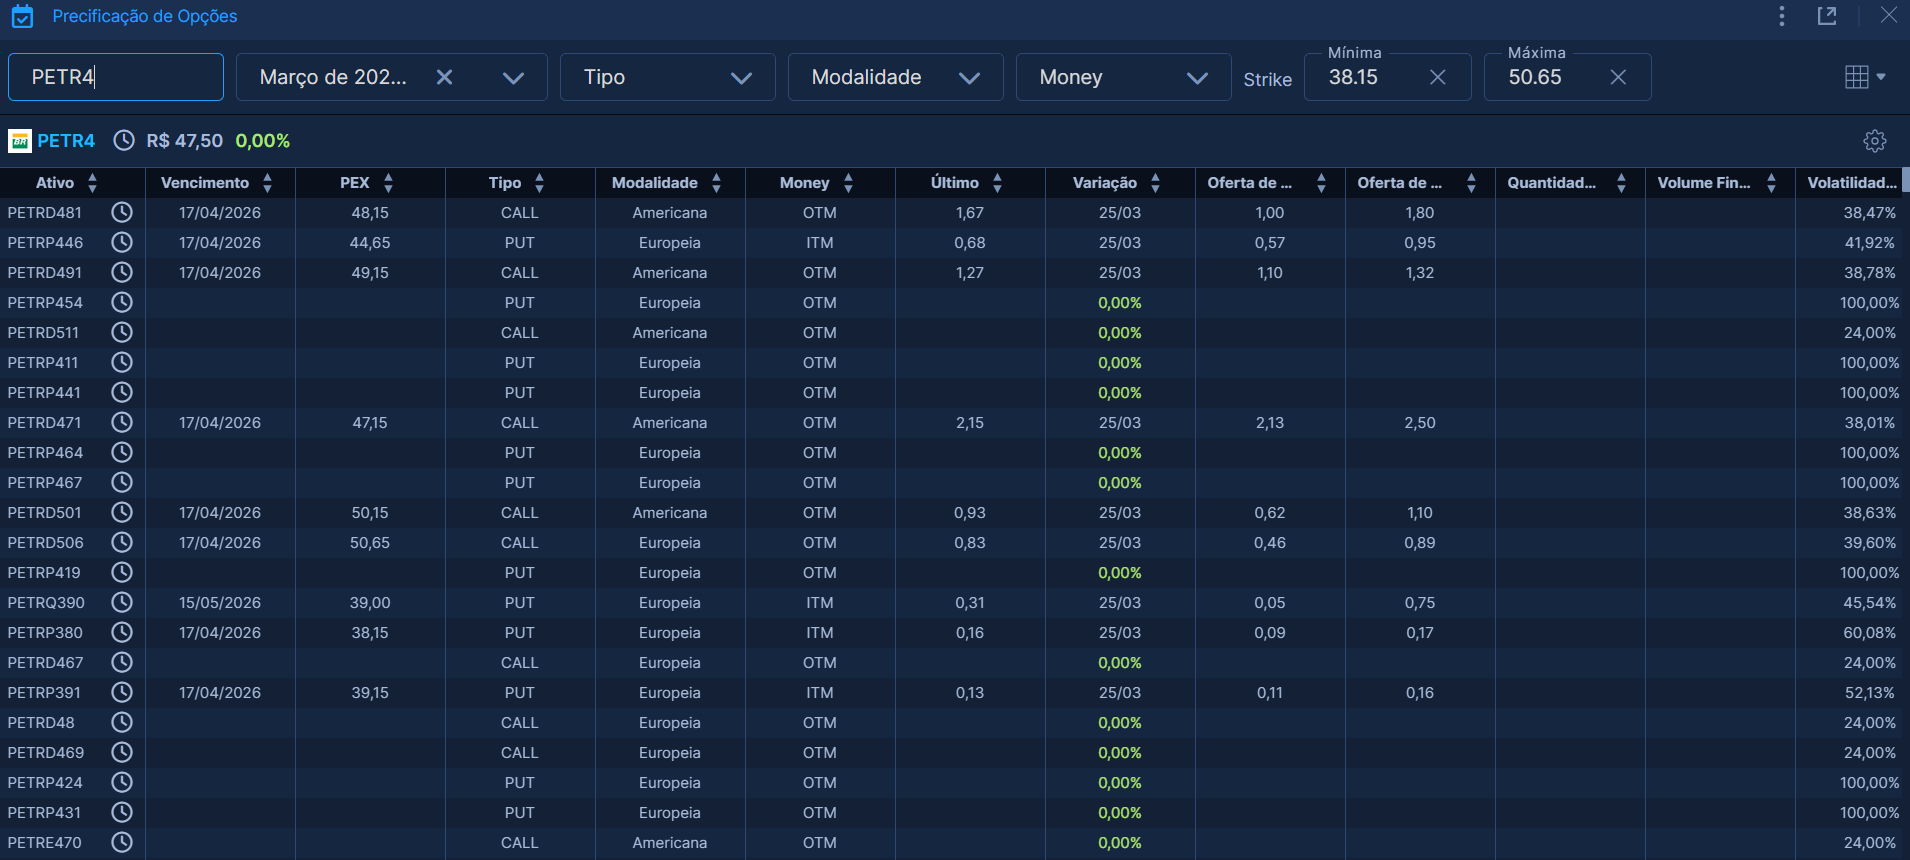Select the PETRD471 option row
1910x860 pixels.
[44, 423]
